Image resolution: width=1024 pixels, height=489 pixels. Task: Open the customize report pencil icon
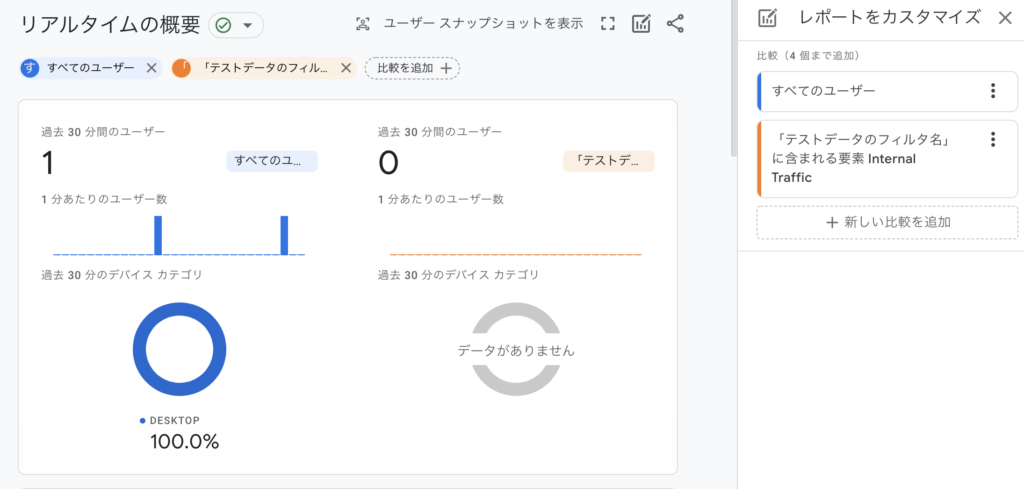pyautogui.click(x=641, y=24)
